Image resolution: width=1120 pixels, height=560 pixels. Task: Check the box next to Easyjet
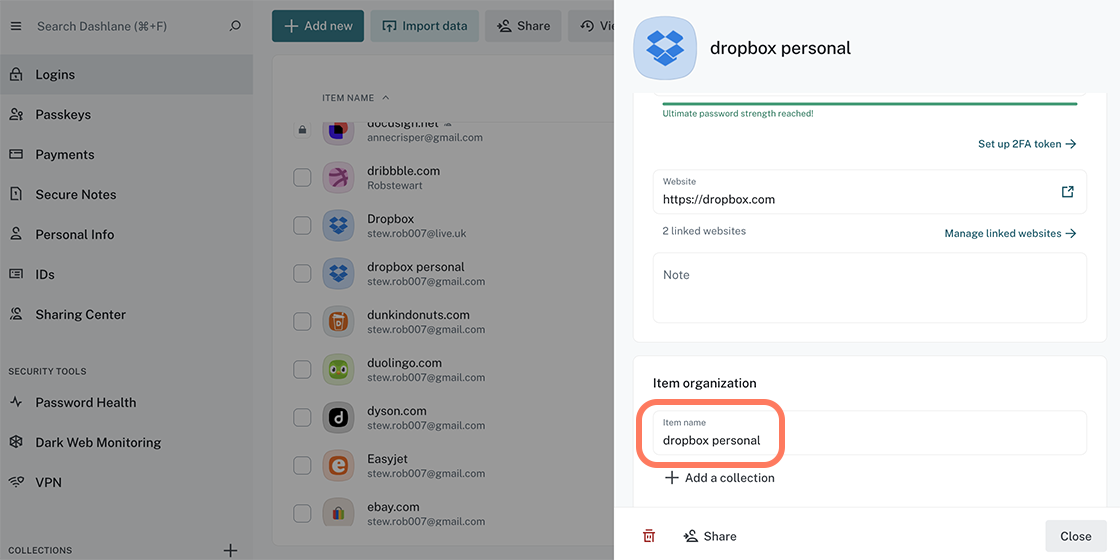[x=302, y=466]
